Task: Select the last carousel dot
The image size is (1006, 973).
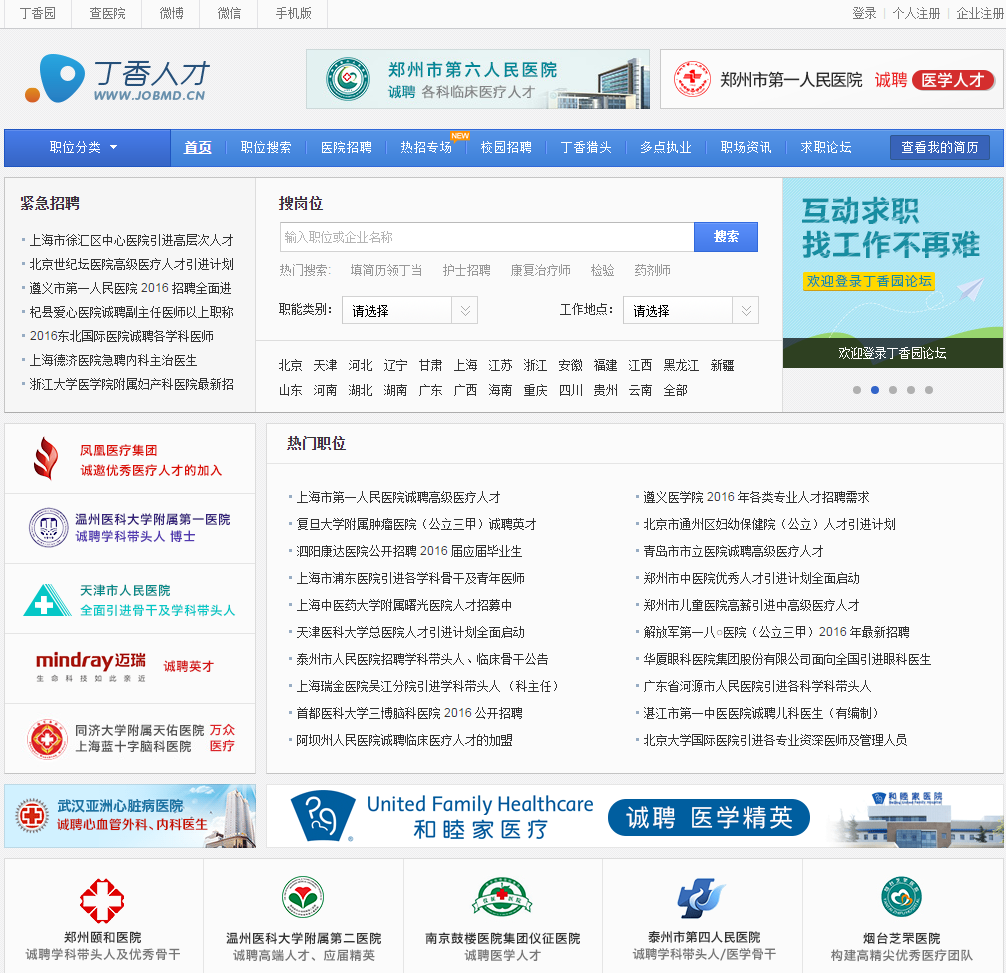Action: tap(928, 390)
